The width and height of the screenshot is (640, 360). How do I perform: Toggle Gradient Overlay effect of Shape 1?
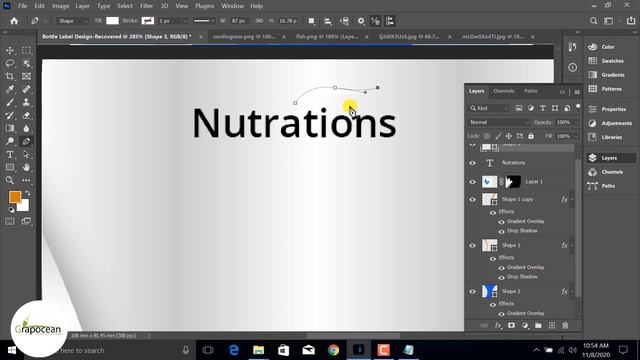coord(502,268)
